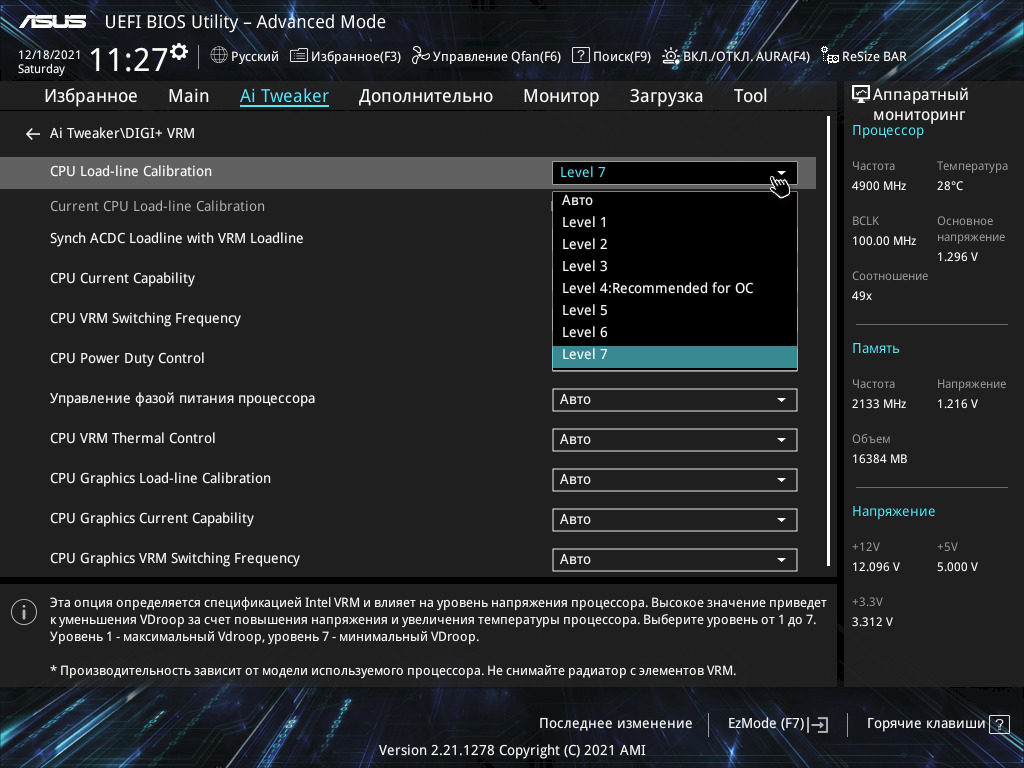The width and height of the screenshot is (1024, 768).
Task: Open the Избранное tab
Action: 91,96
